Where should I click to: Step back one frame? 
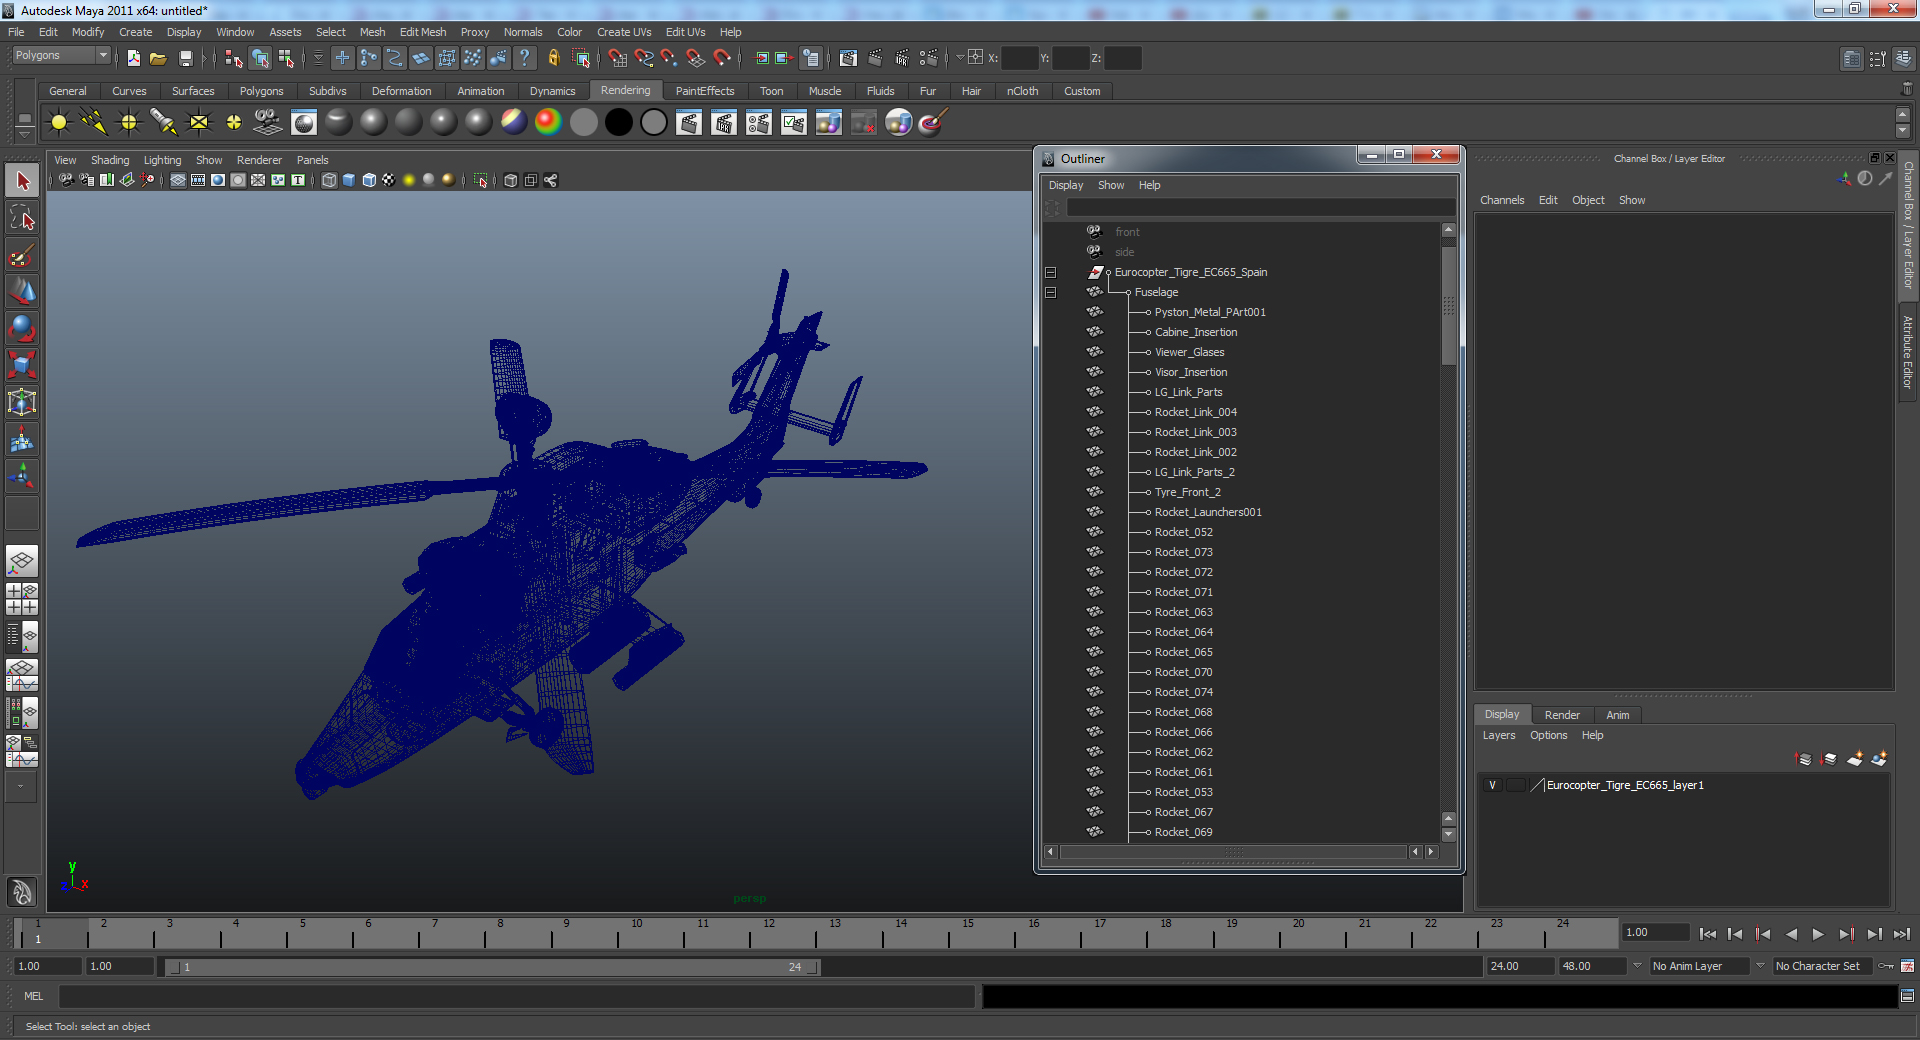click(x=1735, y=934)
